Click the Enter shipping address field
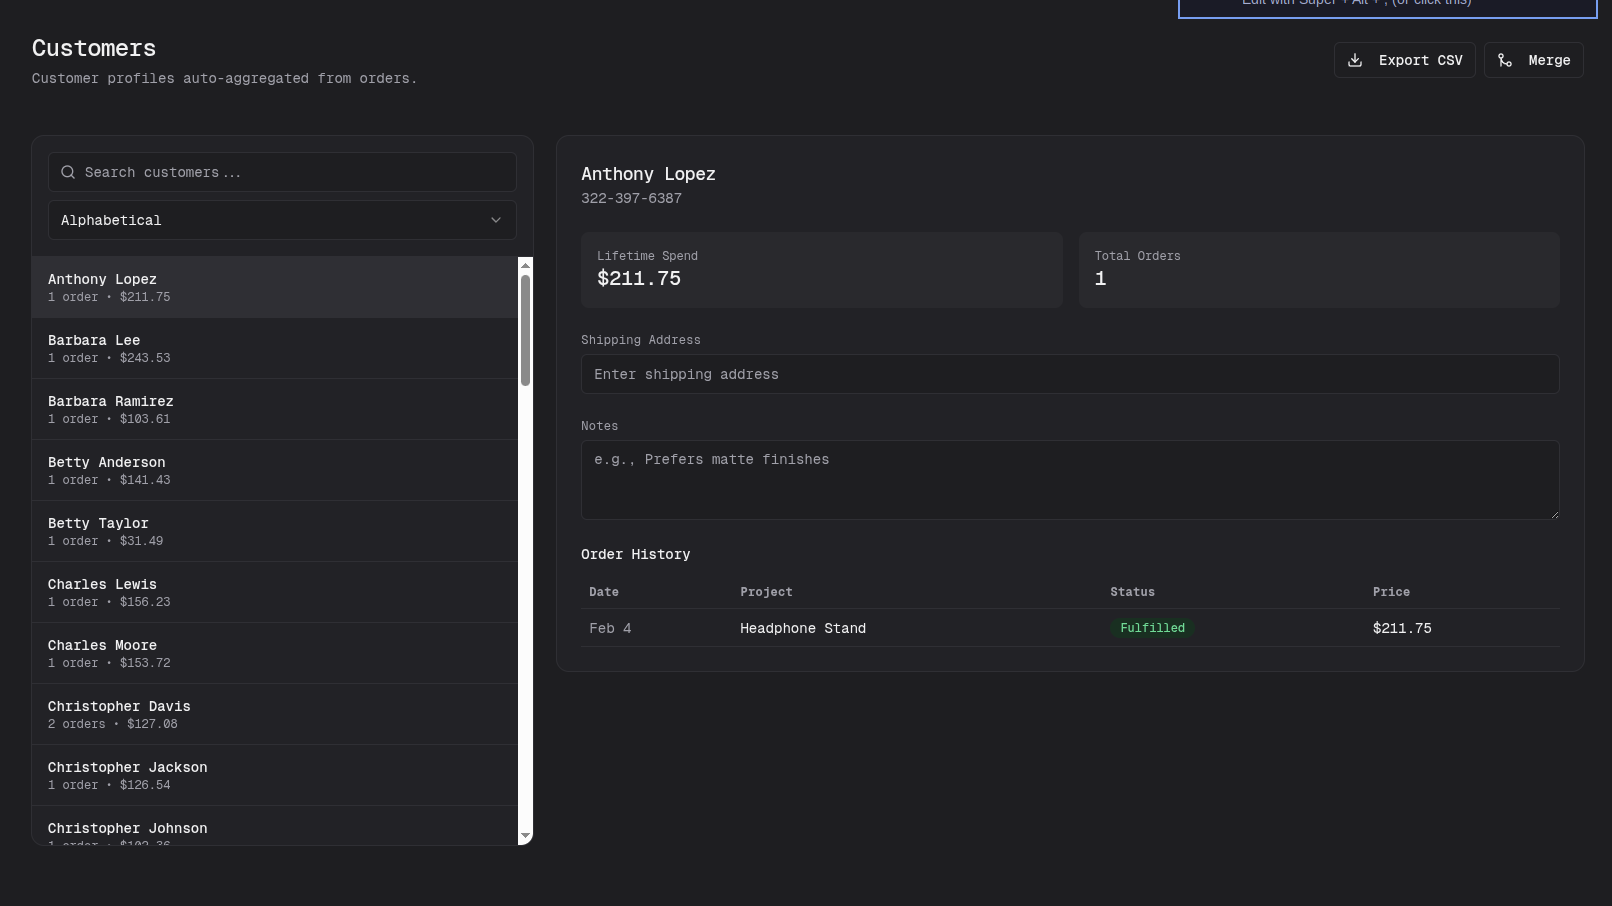1612x906 pixels. click(1070, 374)
